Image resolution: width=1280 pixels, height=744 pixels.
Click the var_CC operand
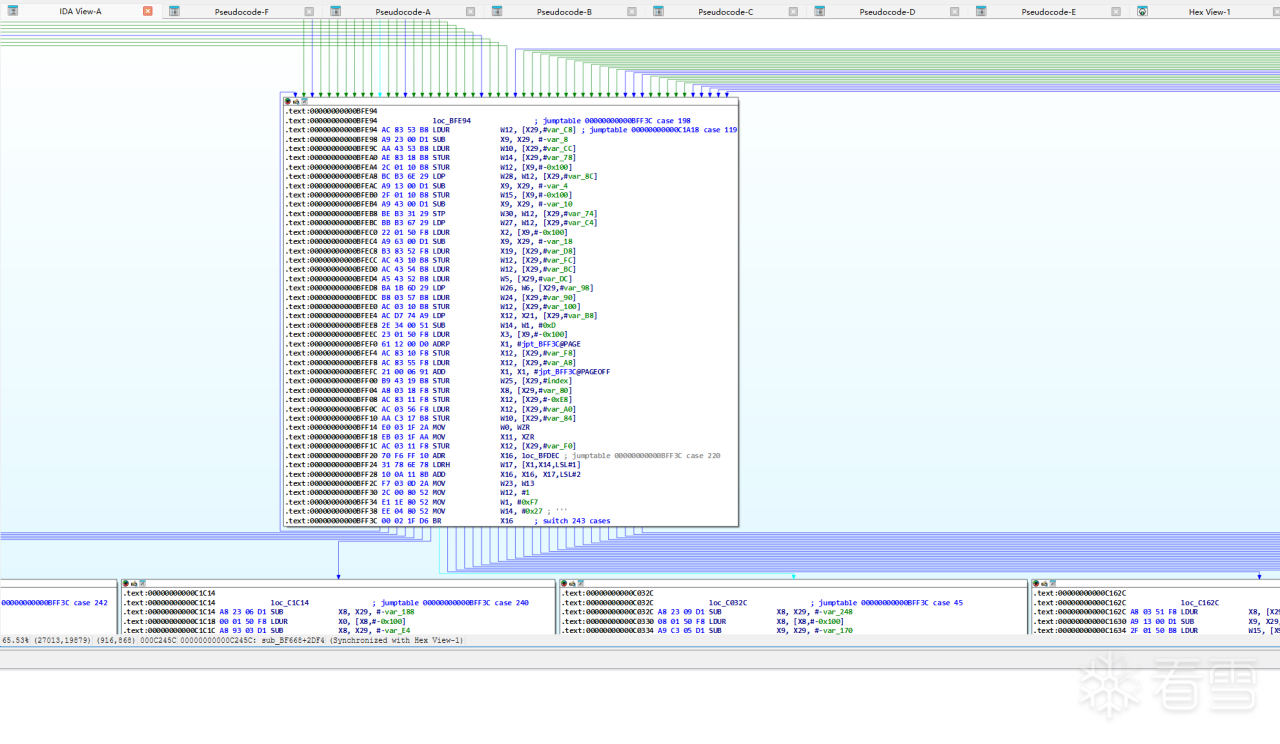click(559, 148)
